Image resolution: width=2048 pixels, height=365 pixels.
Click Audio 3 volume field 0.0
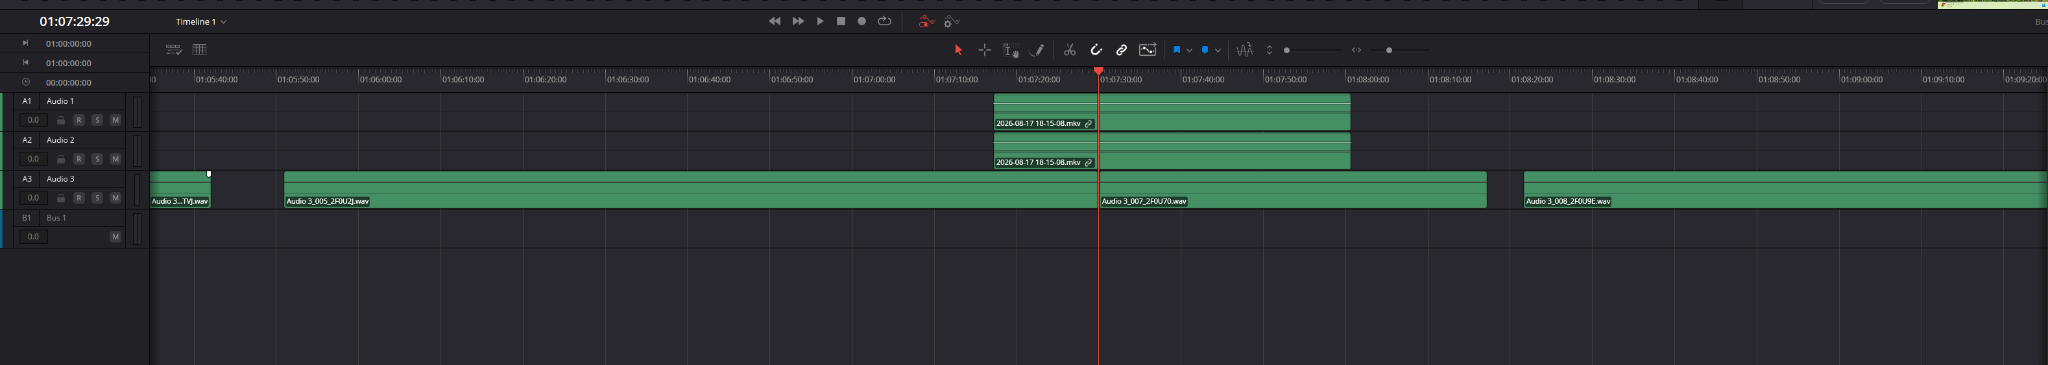click(x=33, y=198)
